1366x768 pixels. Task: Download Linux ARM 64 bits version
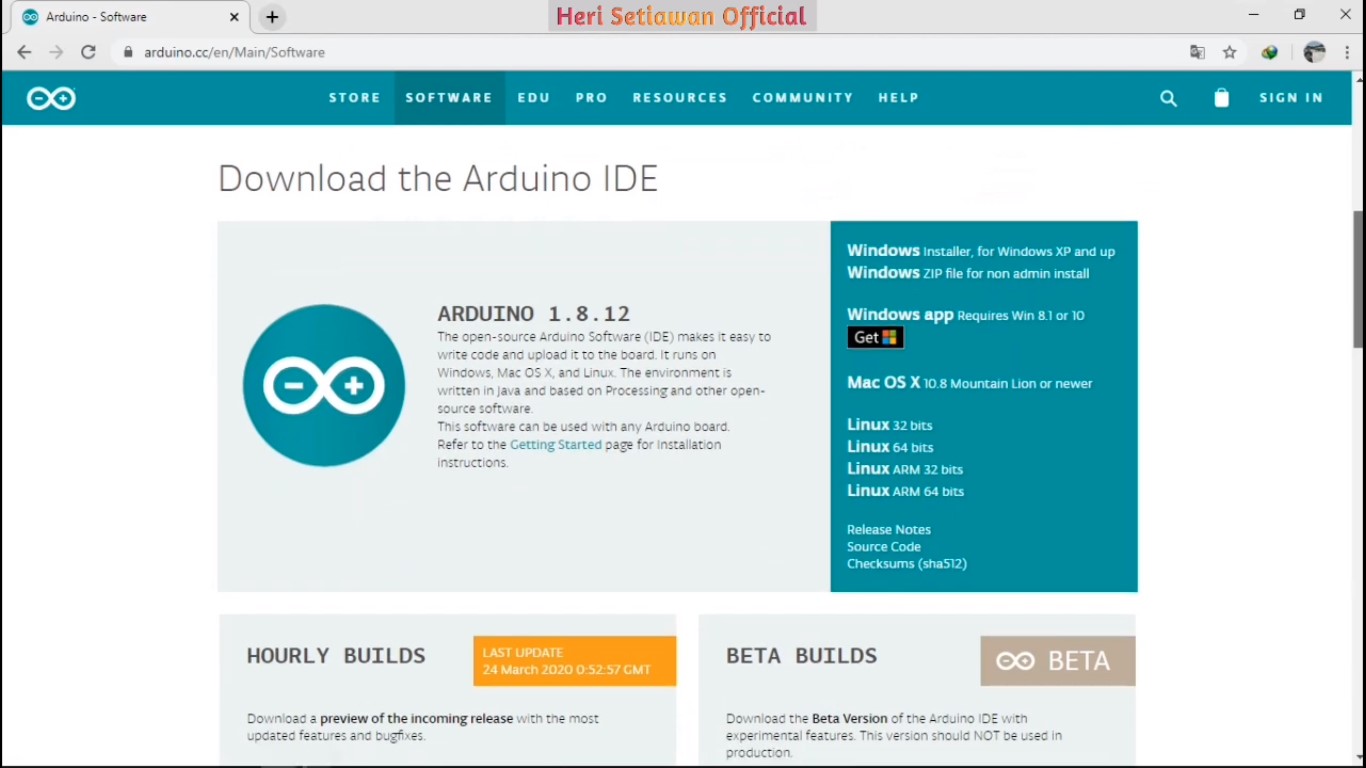(x=906, y=491)
